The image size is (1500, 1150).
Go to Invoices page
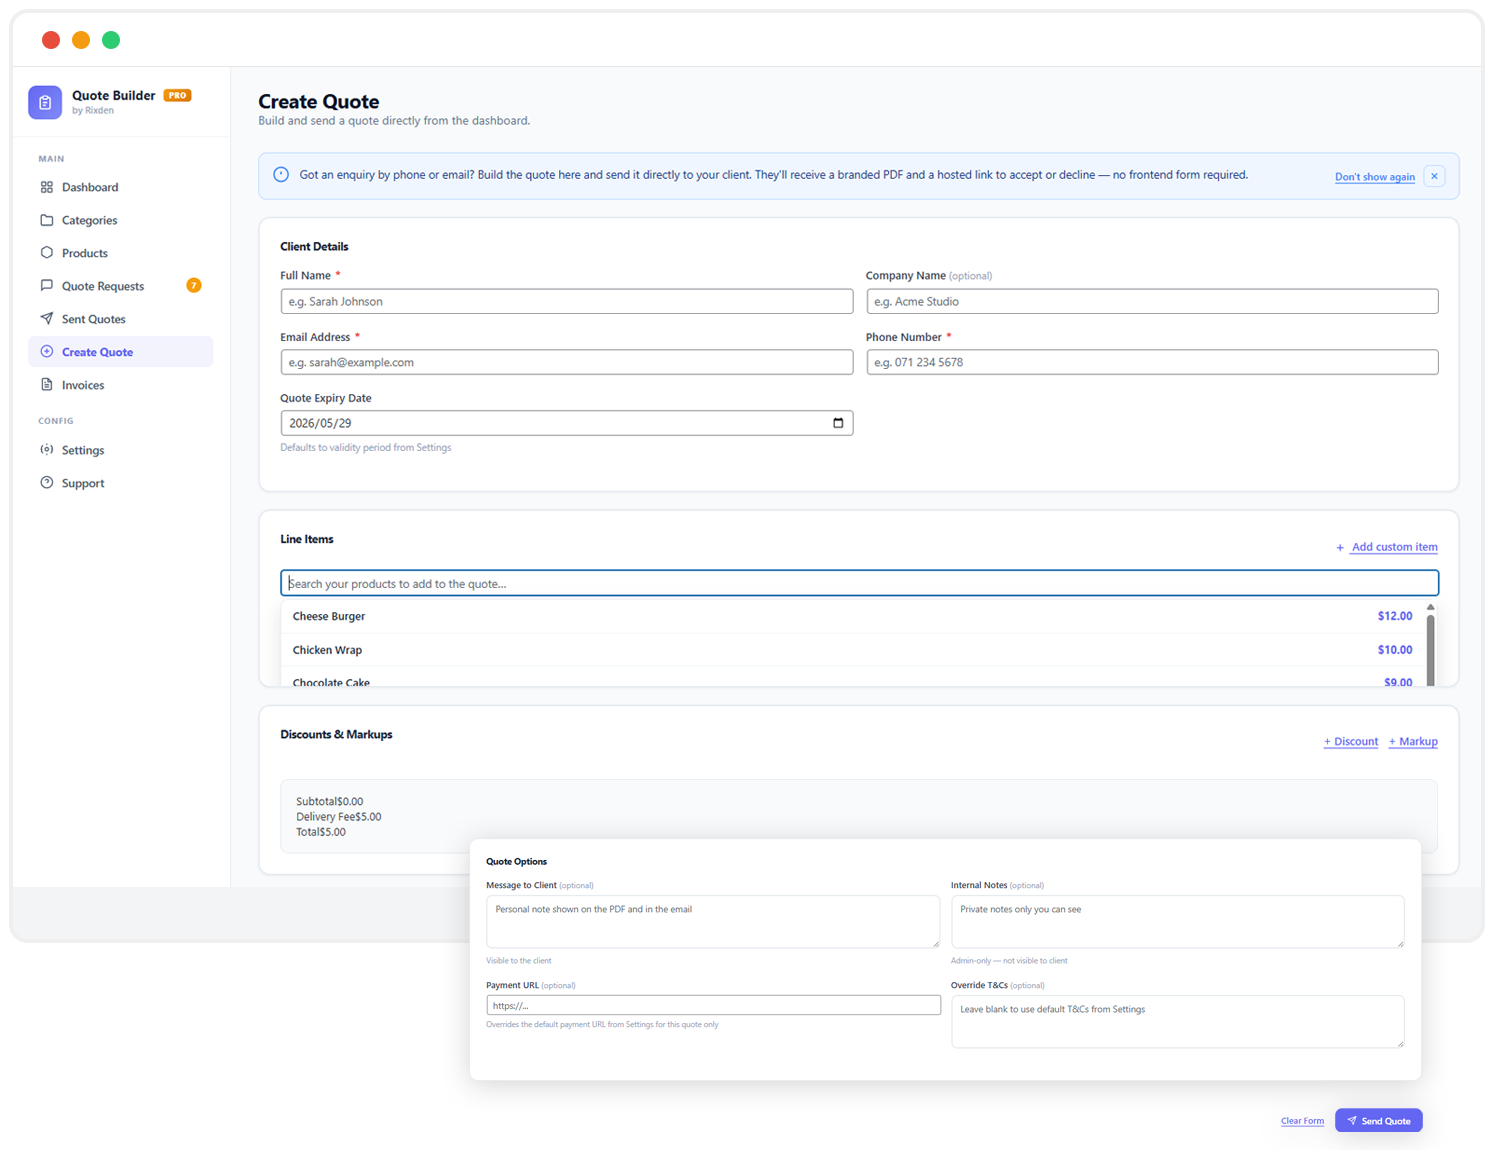120,385
